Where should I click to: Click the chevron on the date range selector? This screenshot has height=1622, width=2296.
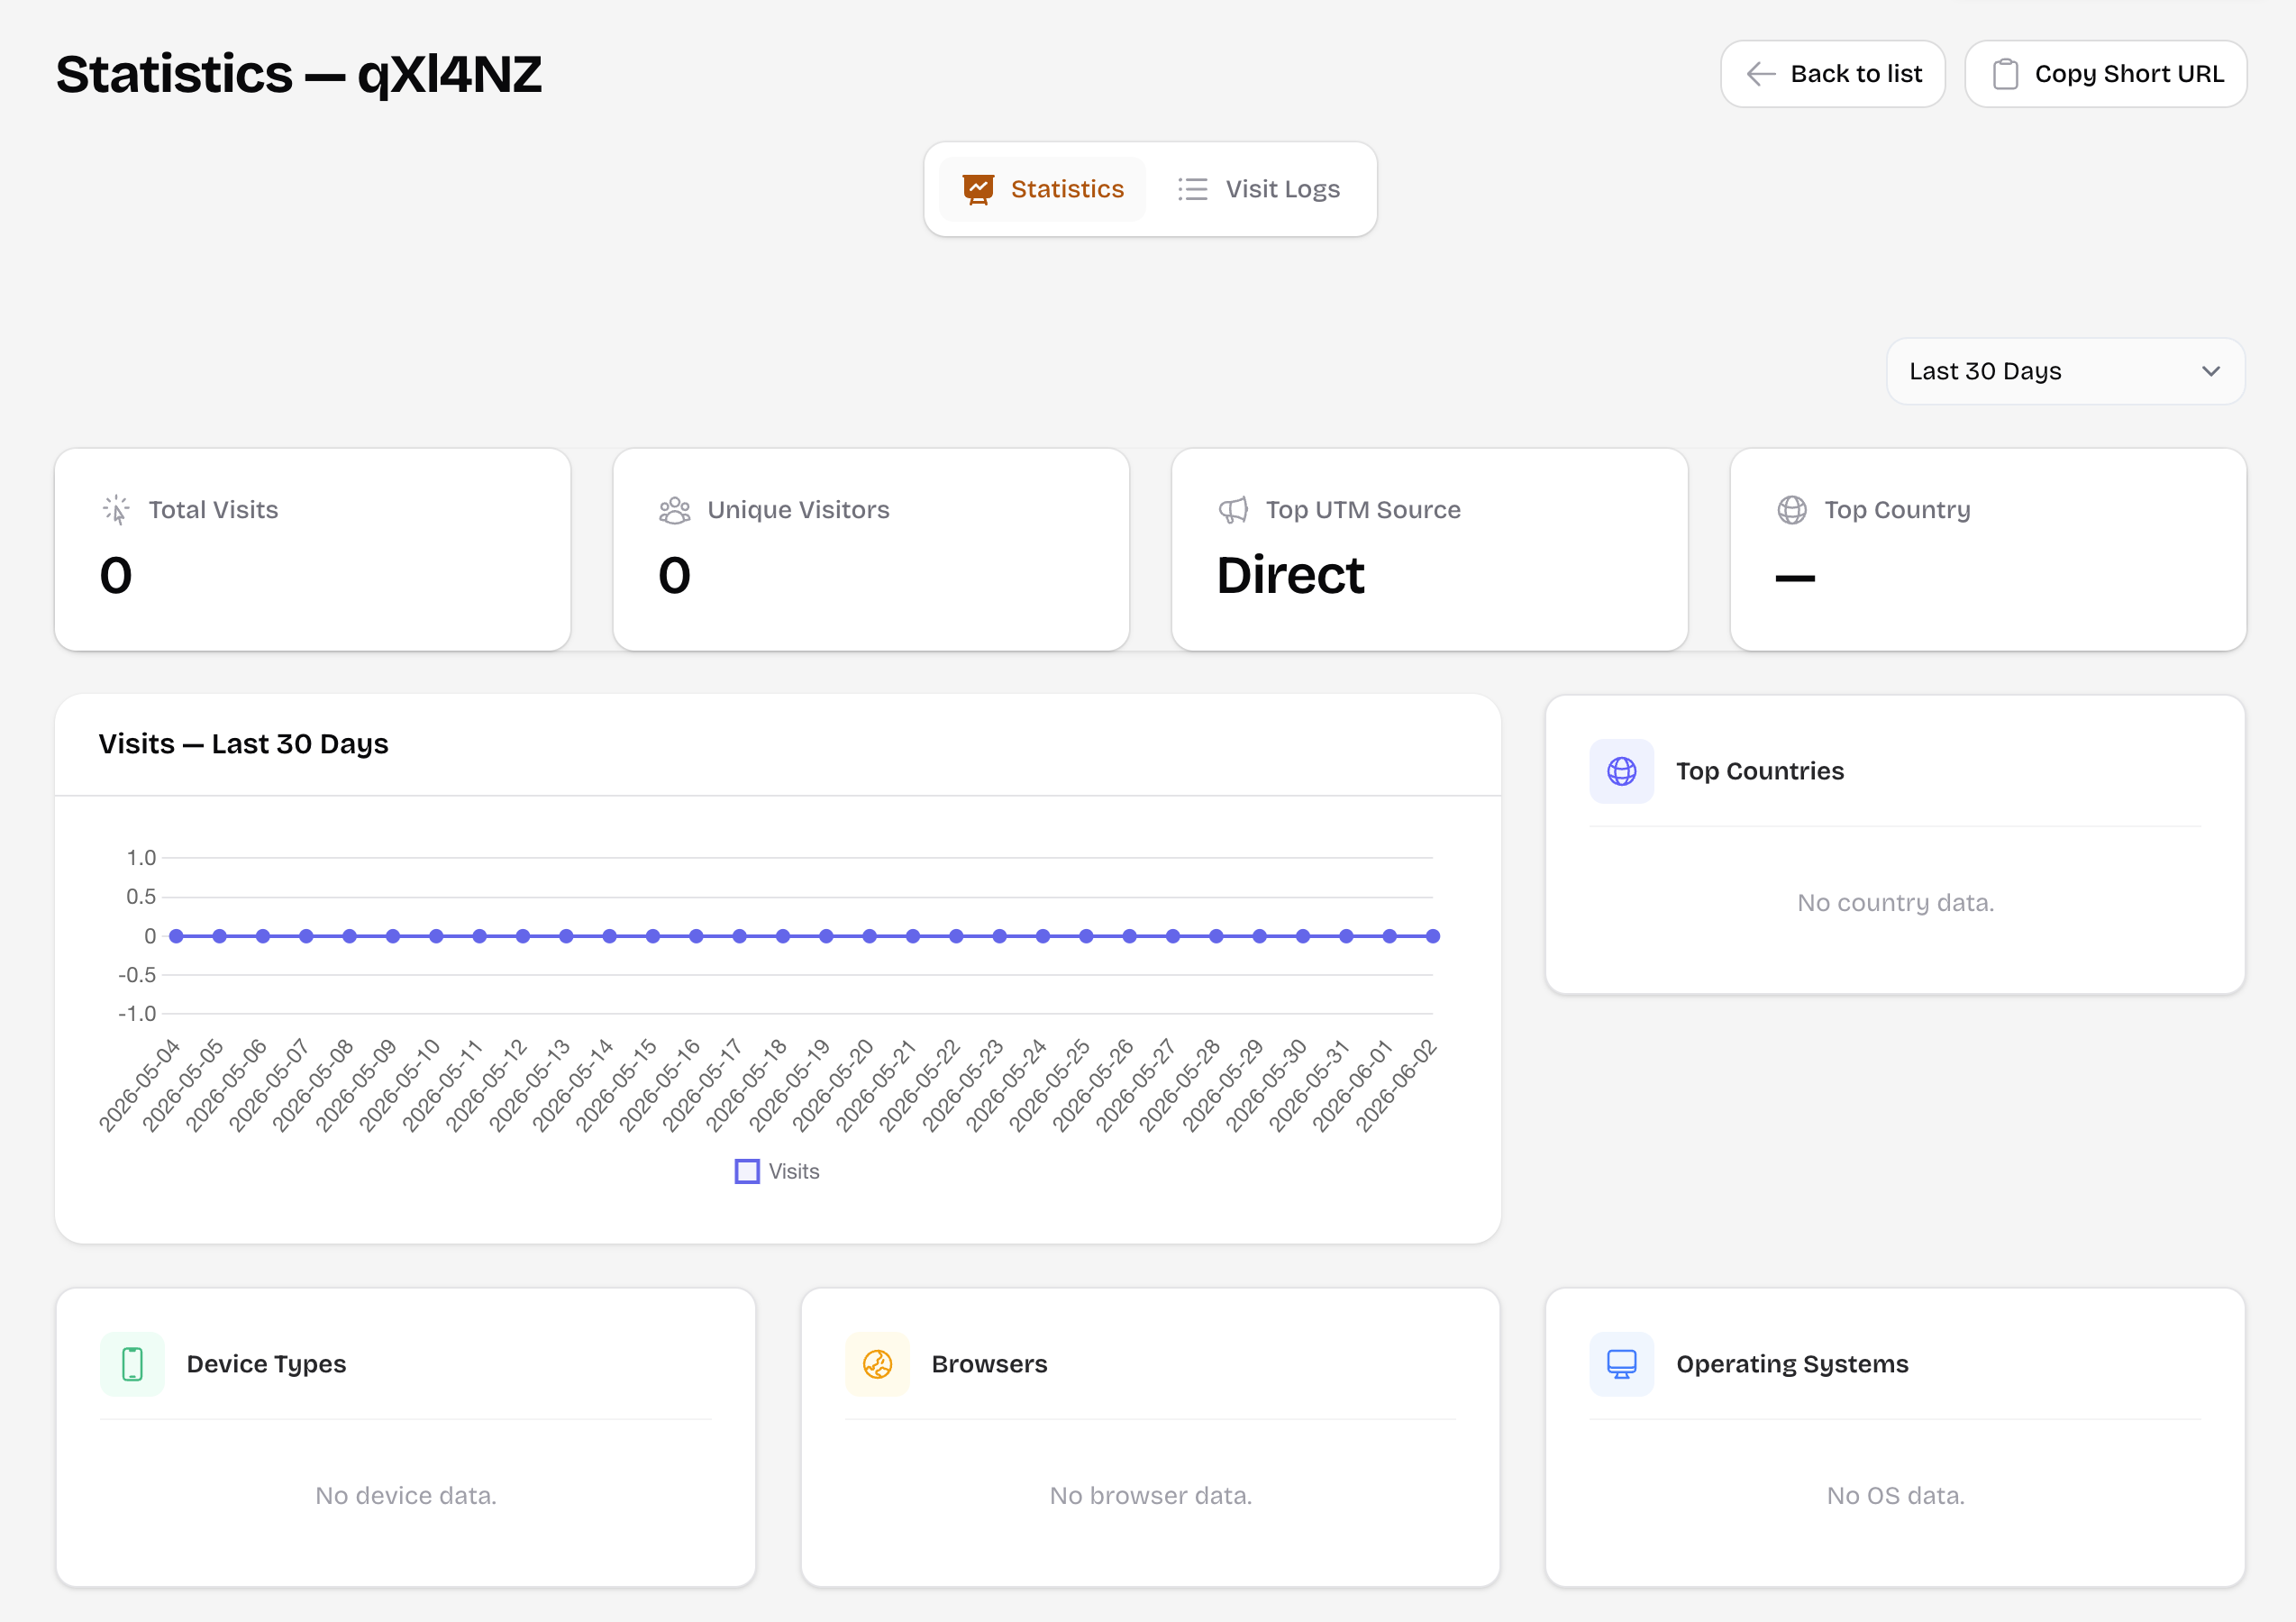2211,371
